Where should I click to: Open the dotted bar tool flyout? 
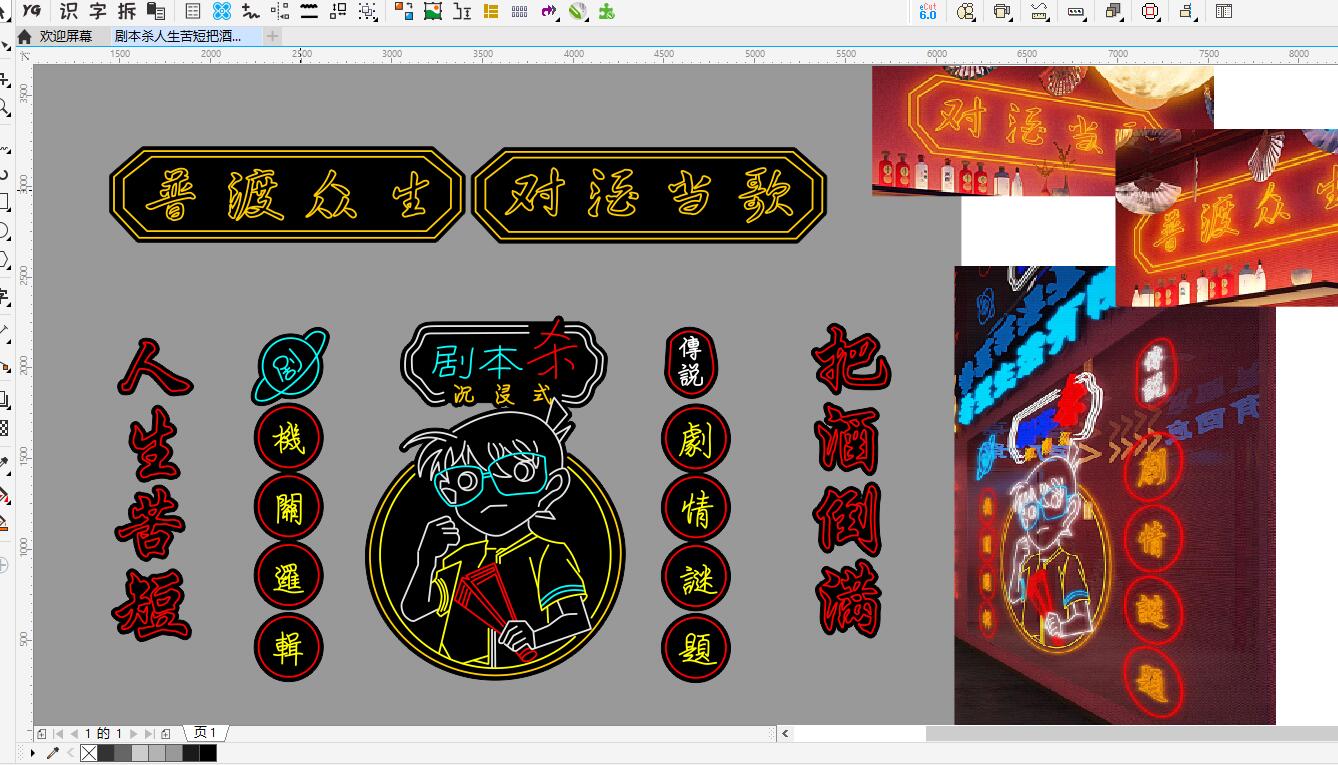pyautogui.click(x=1076, y=11)
